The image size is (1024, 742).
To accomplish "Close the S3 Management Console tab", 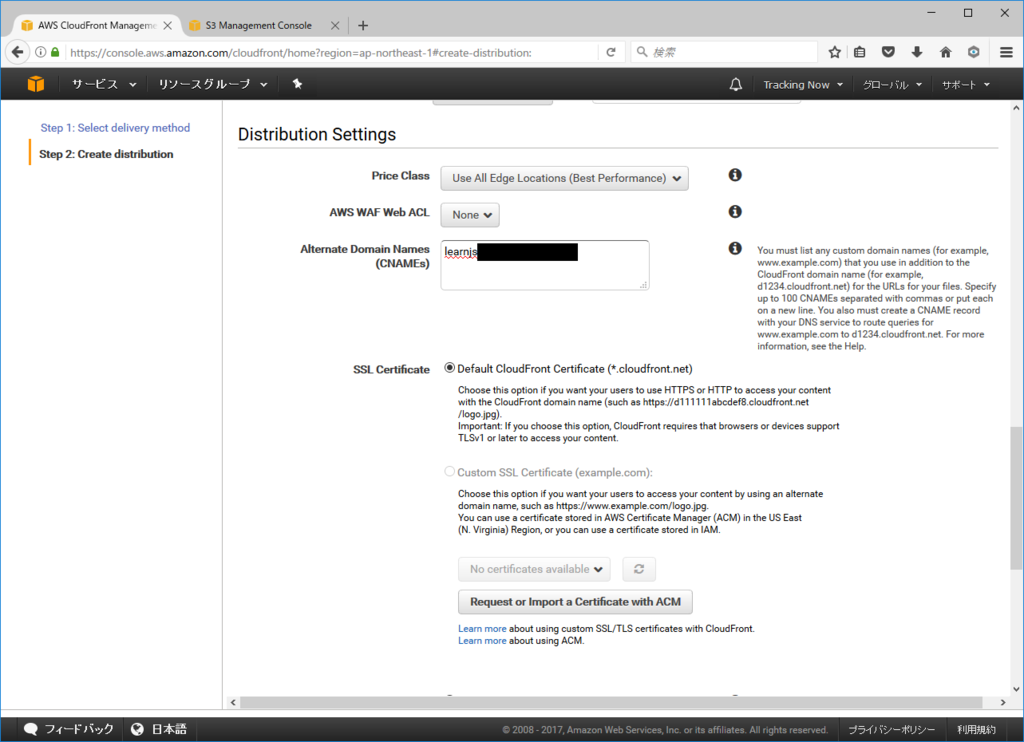I will [x=335, y=25].
